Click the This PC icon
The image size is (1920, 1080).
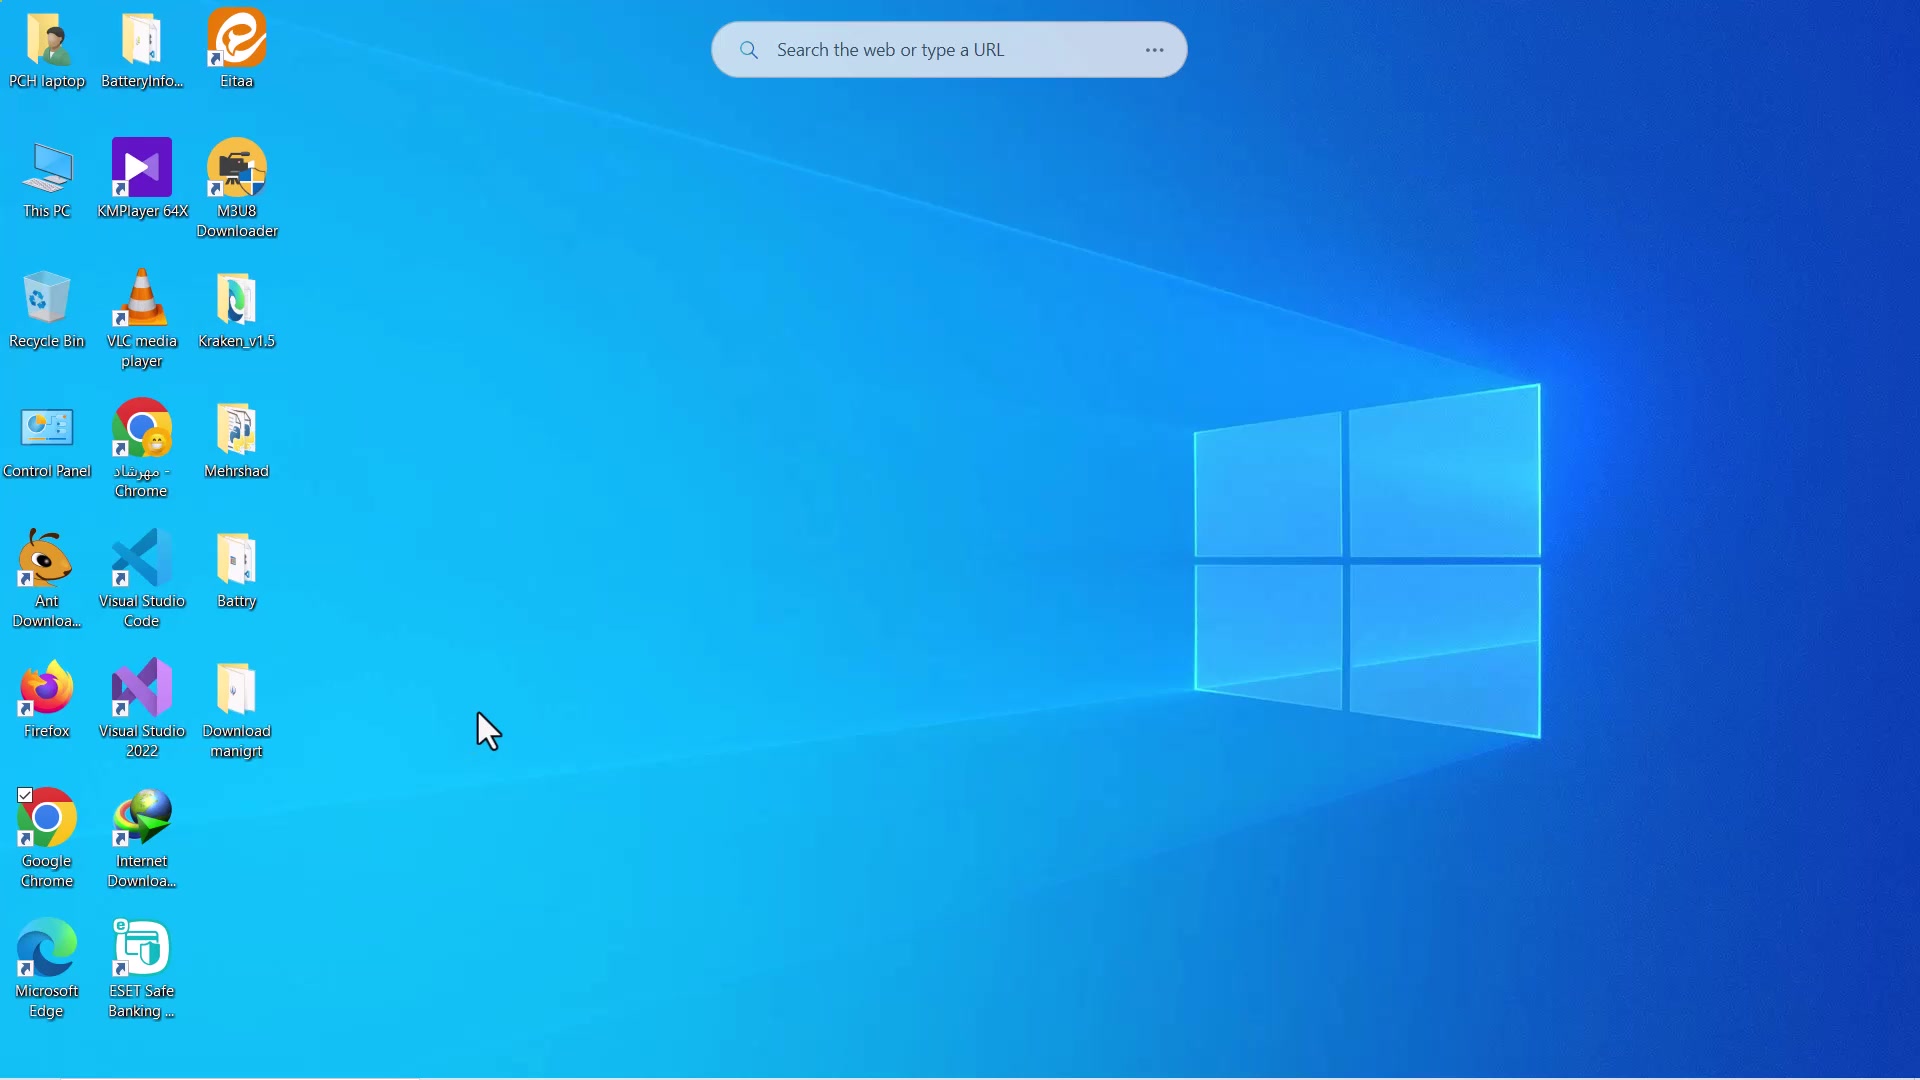[47, 168]
